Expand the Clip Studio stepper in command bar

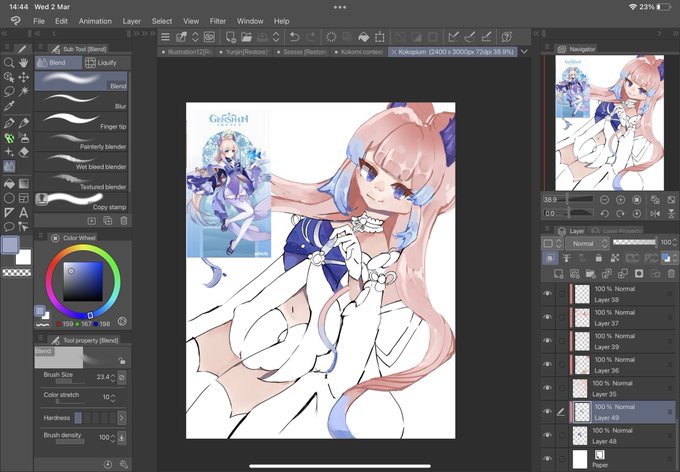[x=195, y=37]
